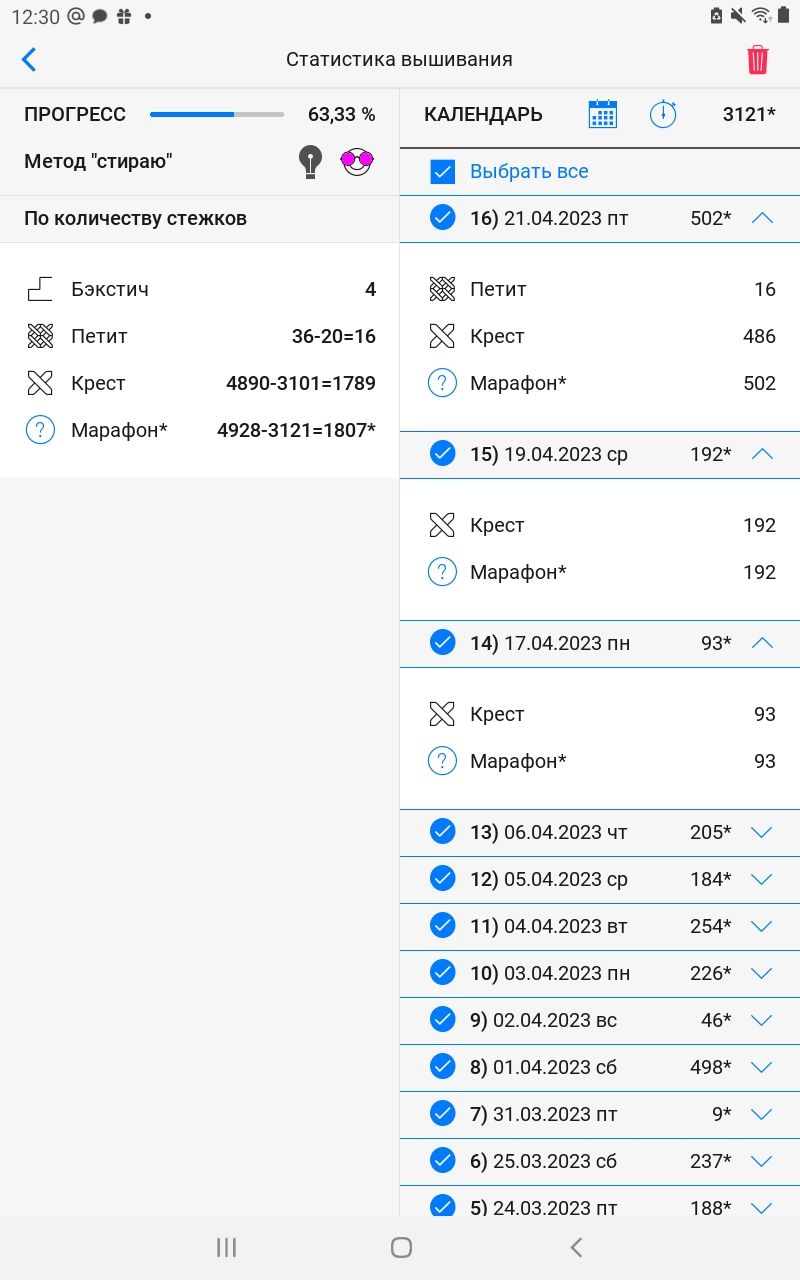Viewport: 800px width, 1280px height.
Task: Expand the 04.04.2023 вт entry
Action: click(x=762, y=926)
